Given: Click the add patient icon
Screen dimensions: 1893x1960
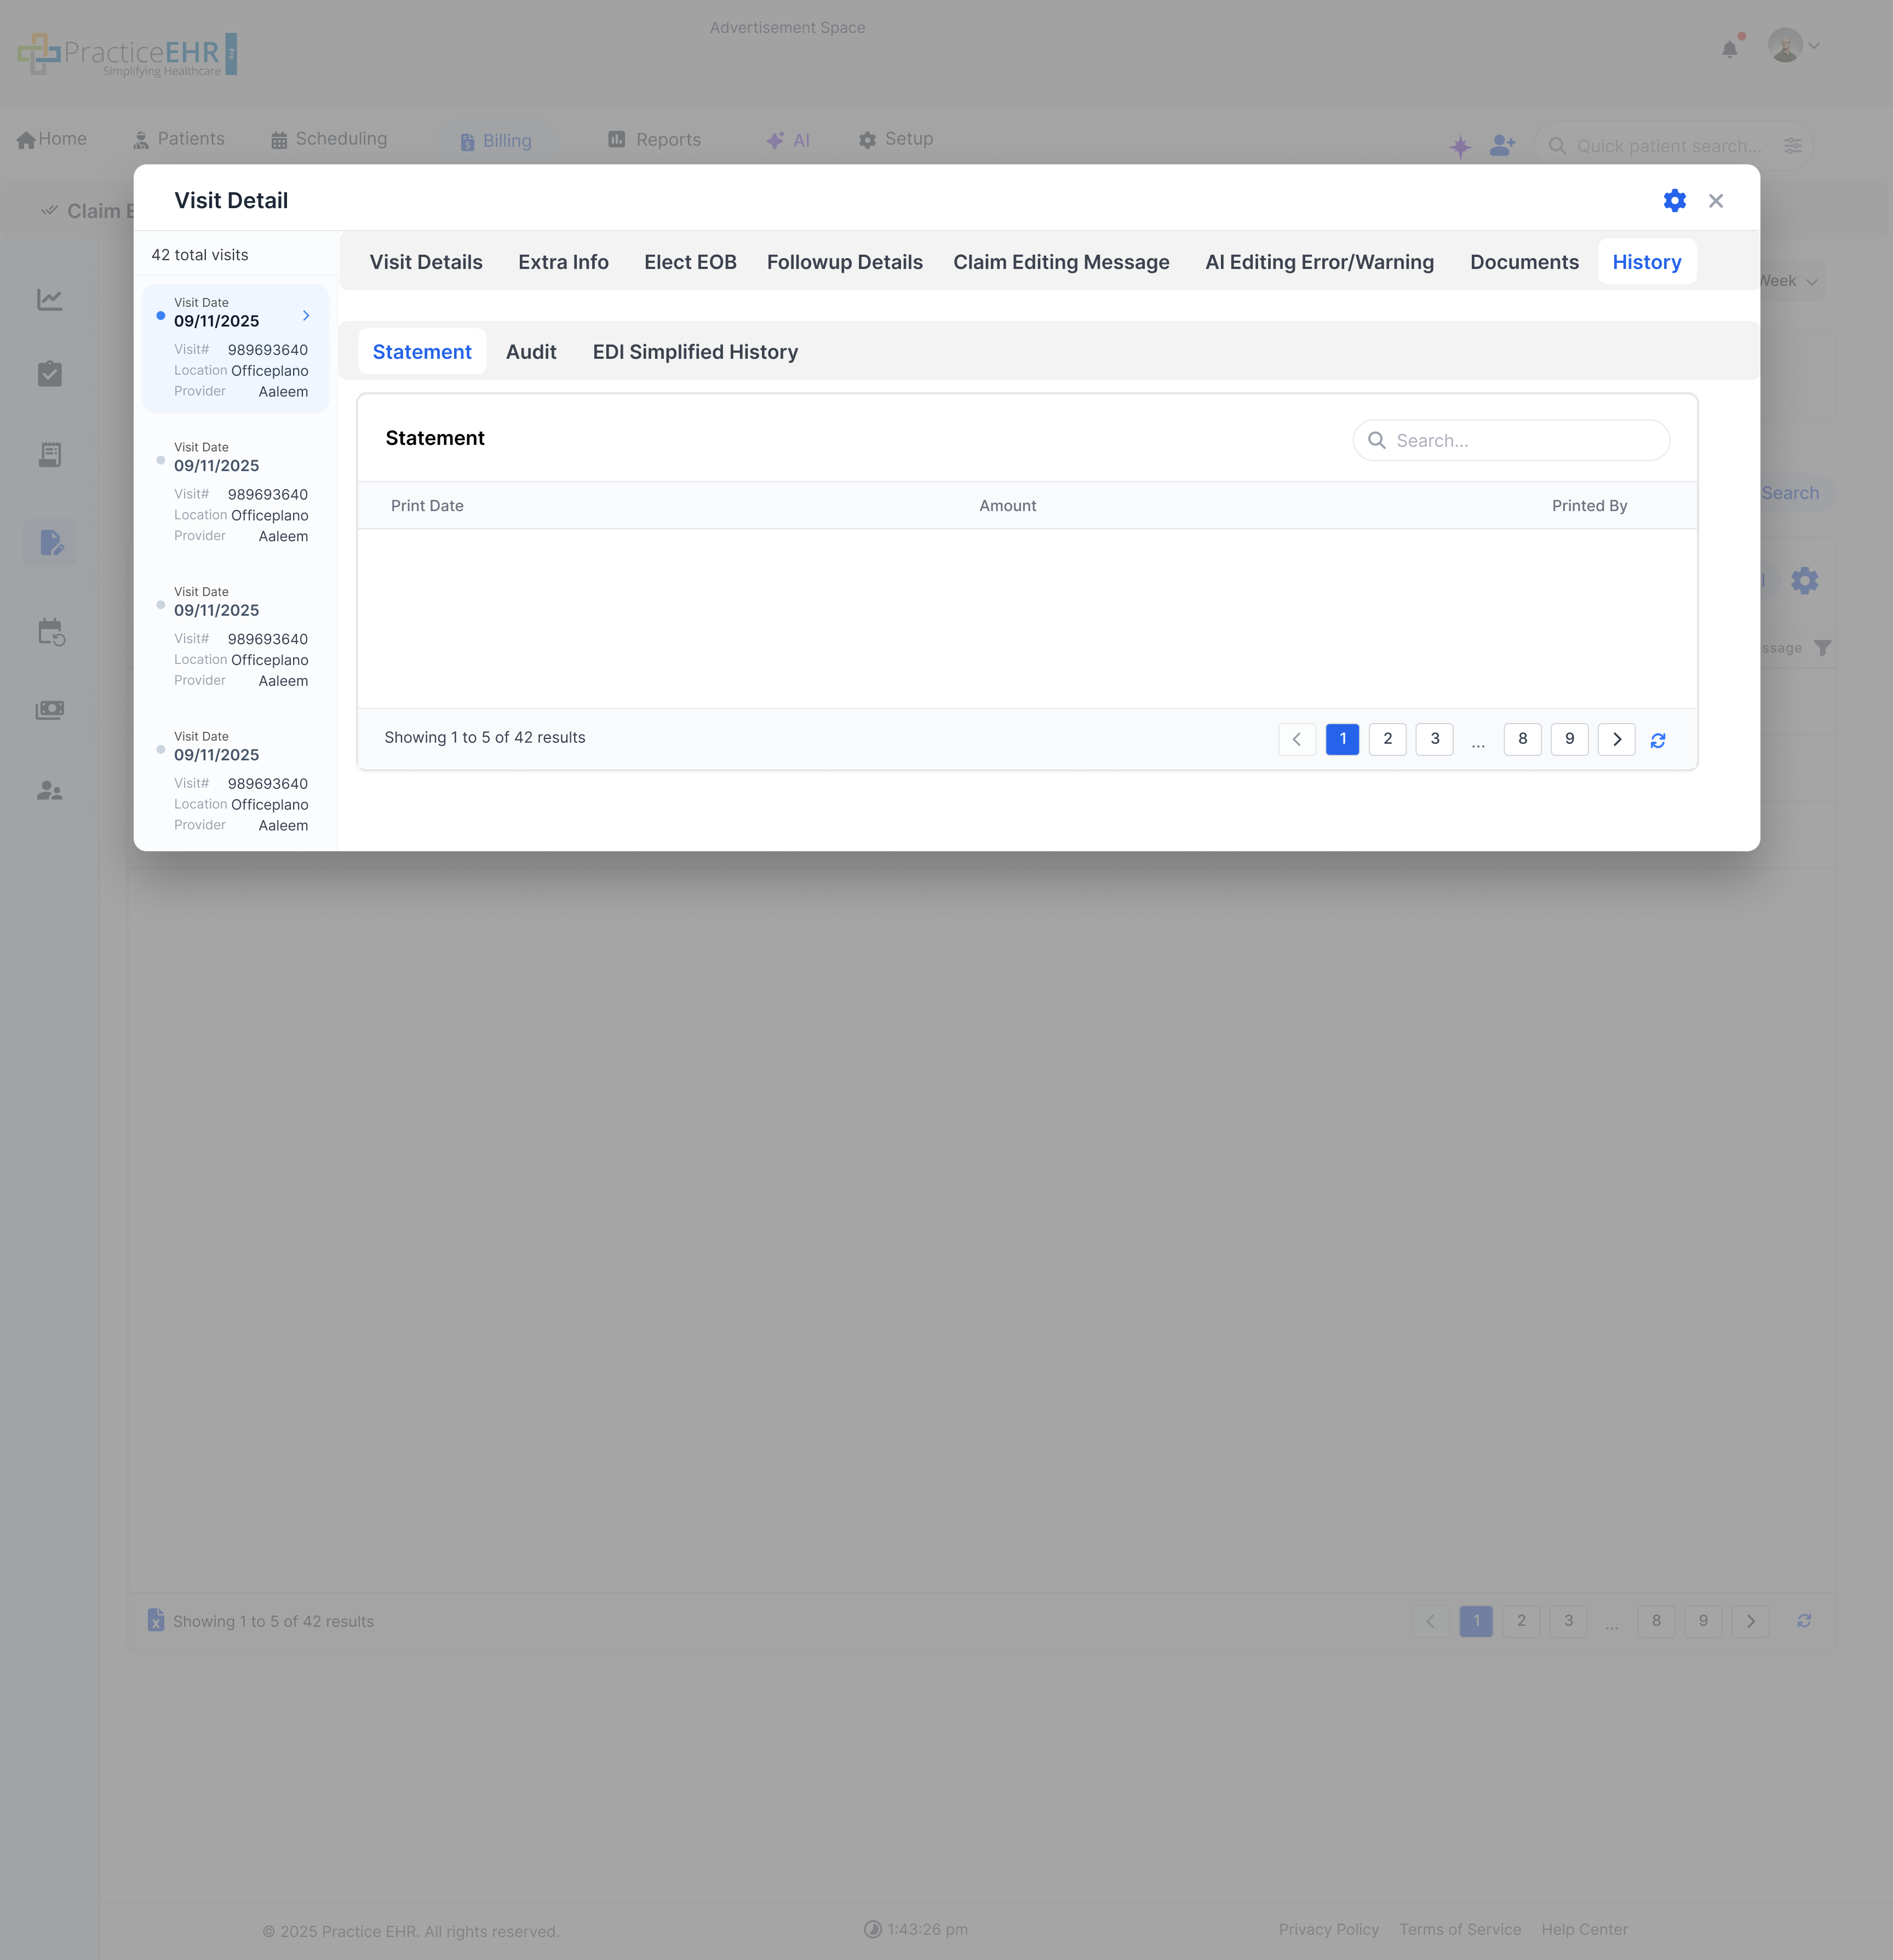Looking at the screenshot, I should click(x=1502, y=146).
